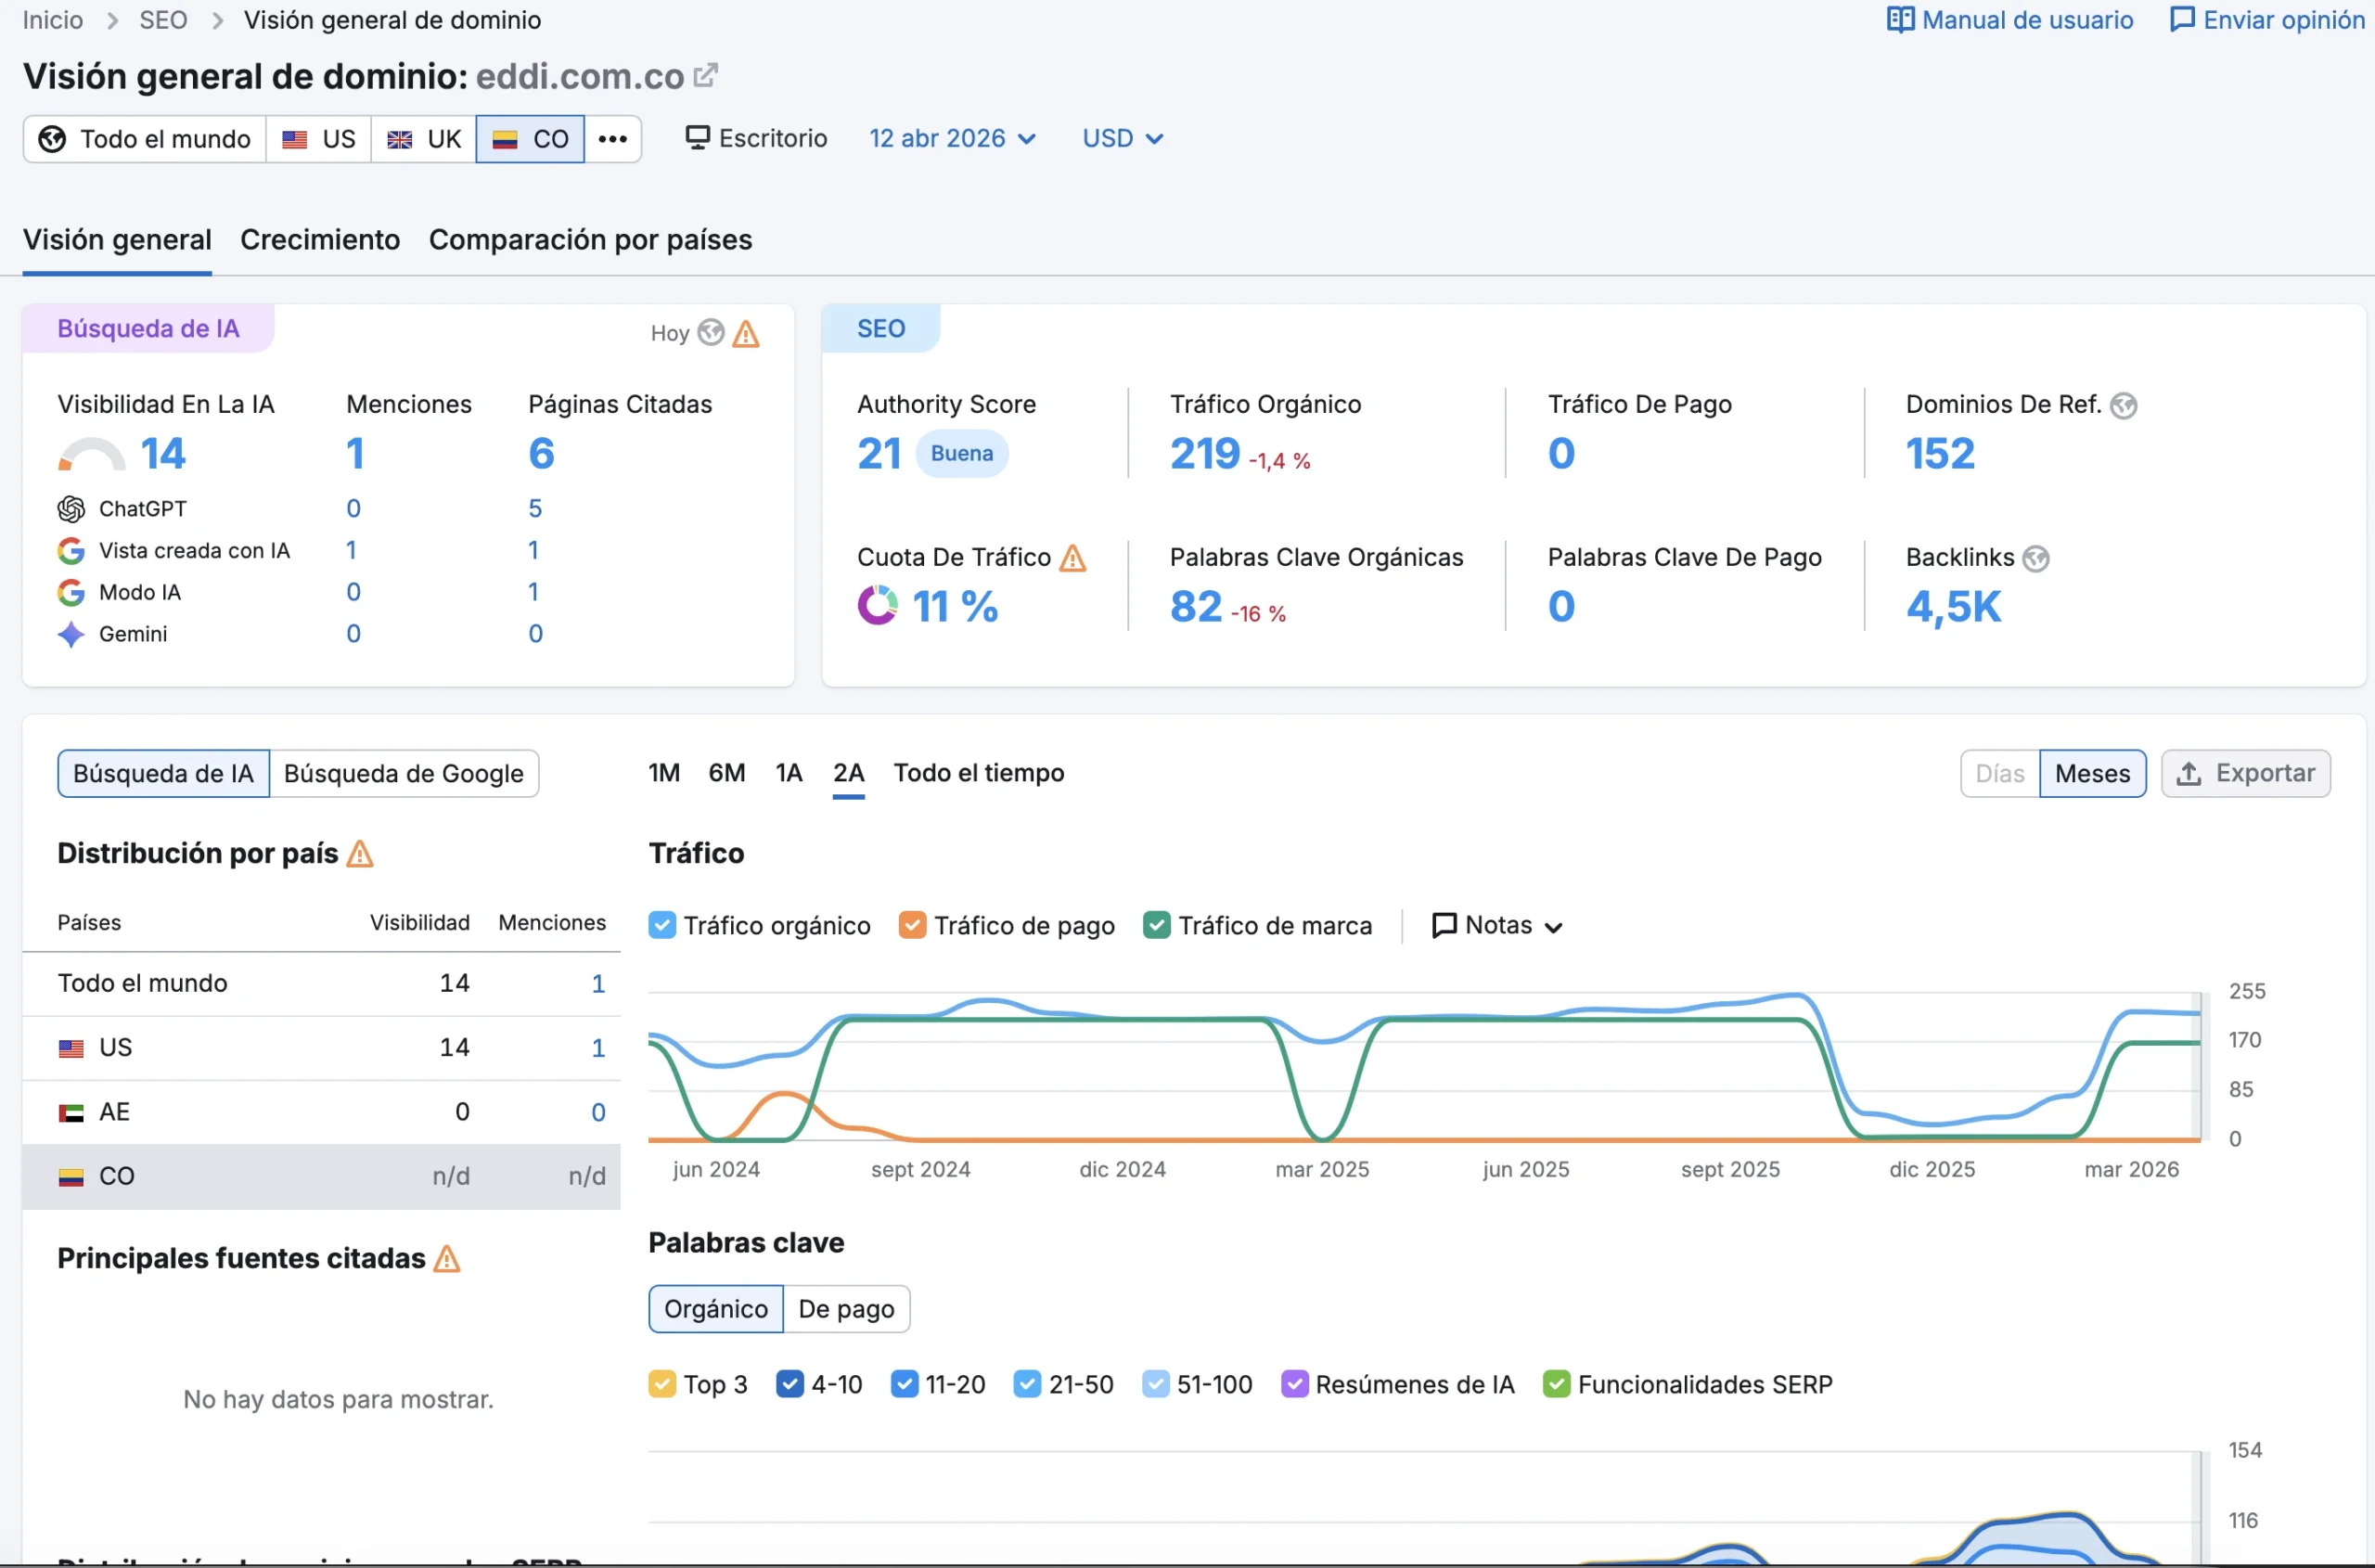Toggle 51-100 positions checkbox
Image resolution: width=2375 pixels, height=1568 pixels.
(1155, 1384)
